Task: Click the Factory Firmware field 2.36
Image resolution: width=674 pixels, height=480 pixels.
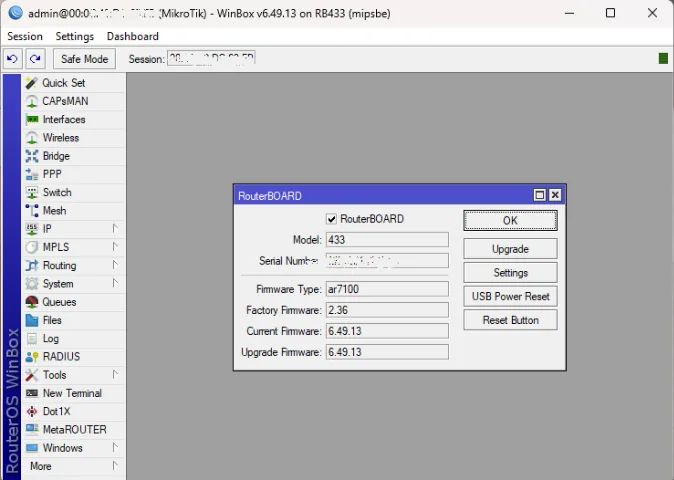Action: coord(387,310)
